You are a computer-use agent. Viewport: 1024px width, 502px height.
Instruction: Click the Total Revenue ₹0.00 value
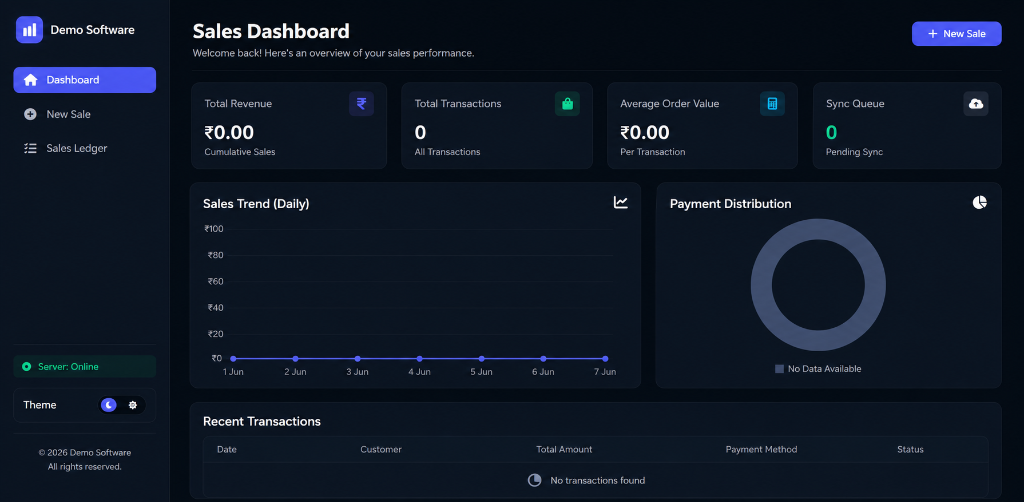[229, 133]
